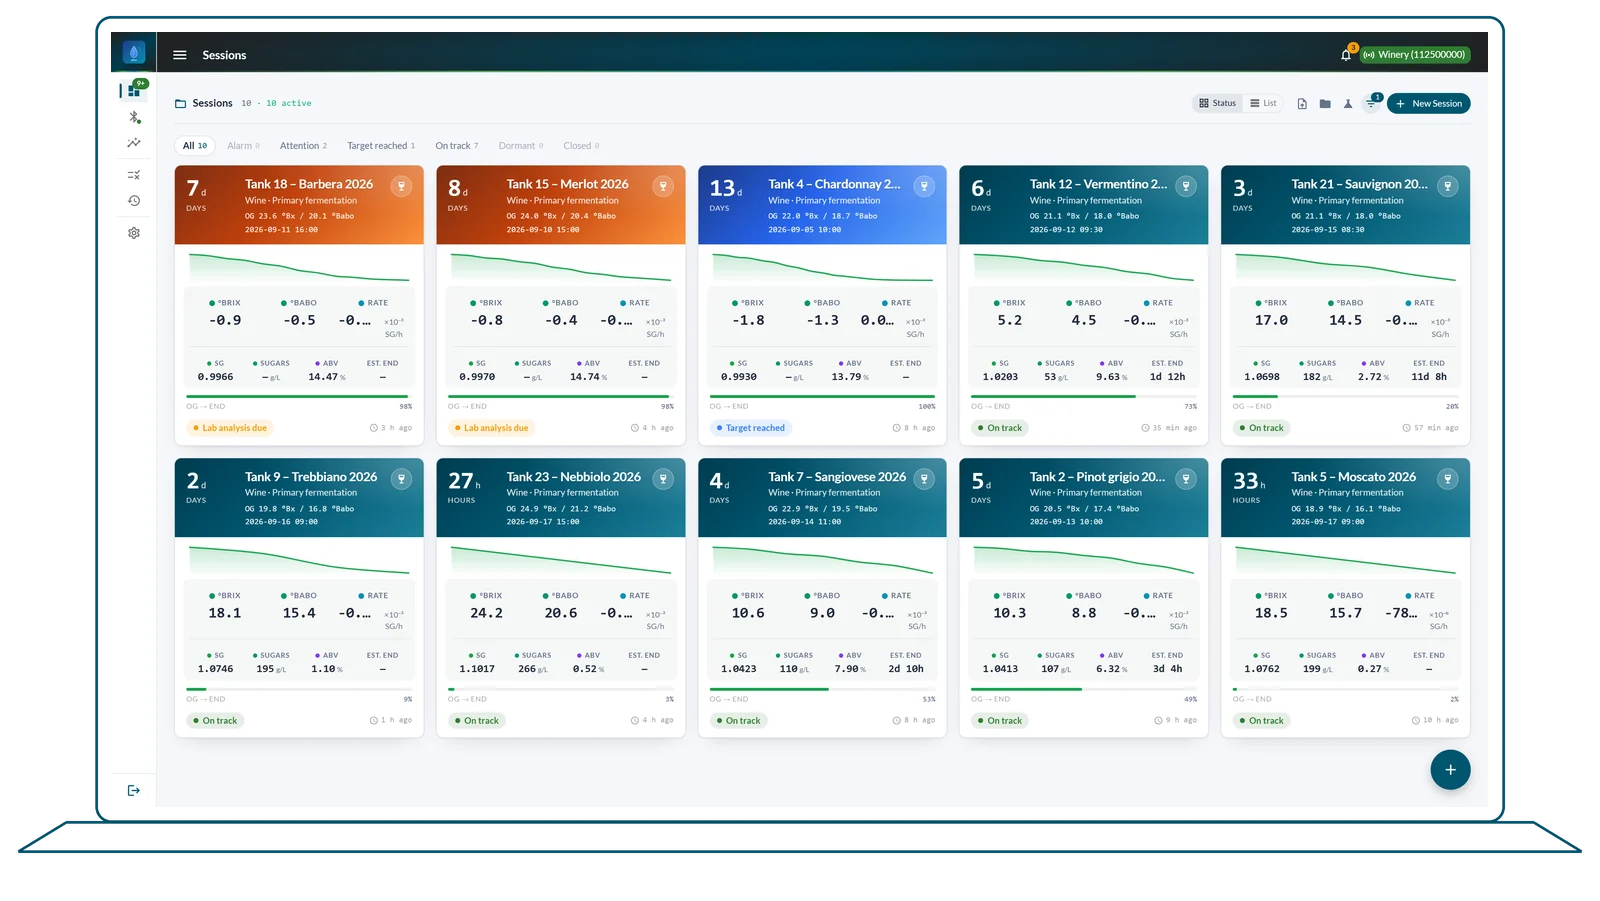Open the Bluetooth devices sidebar icon
The image size is (1600, 901).
[134, 117]
